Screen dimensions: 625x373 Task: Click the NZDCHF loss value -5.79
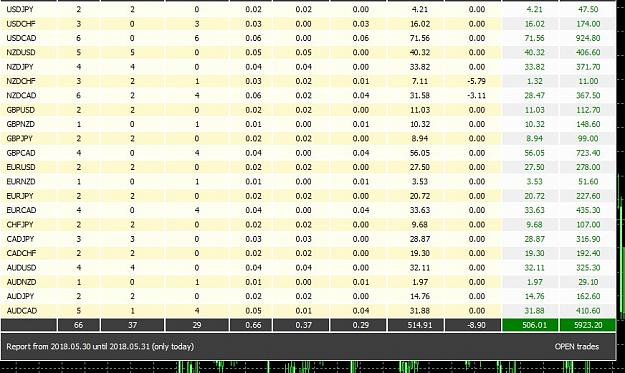pos(476,81)
